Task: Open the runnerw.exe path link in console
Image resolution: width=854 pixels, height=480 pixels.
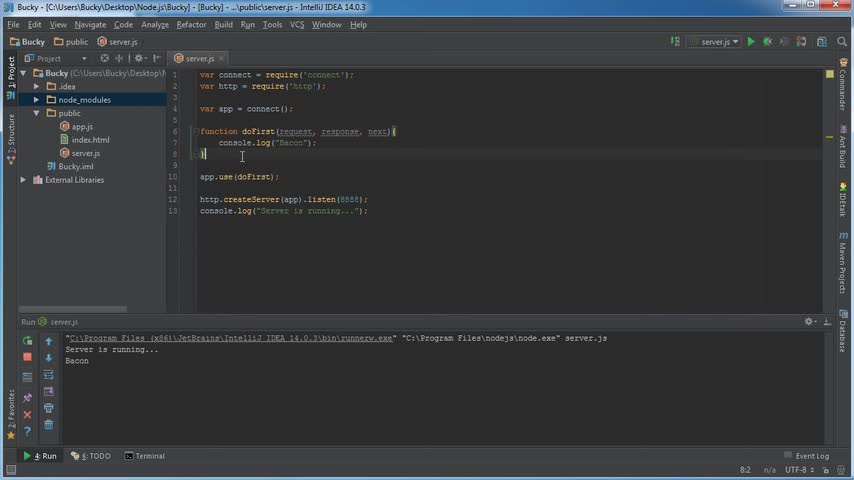Action: (230, 338)
